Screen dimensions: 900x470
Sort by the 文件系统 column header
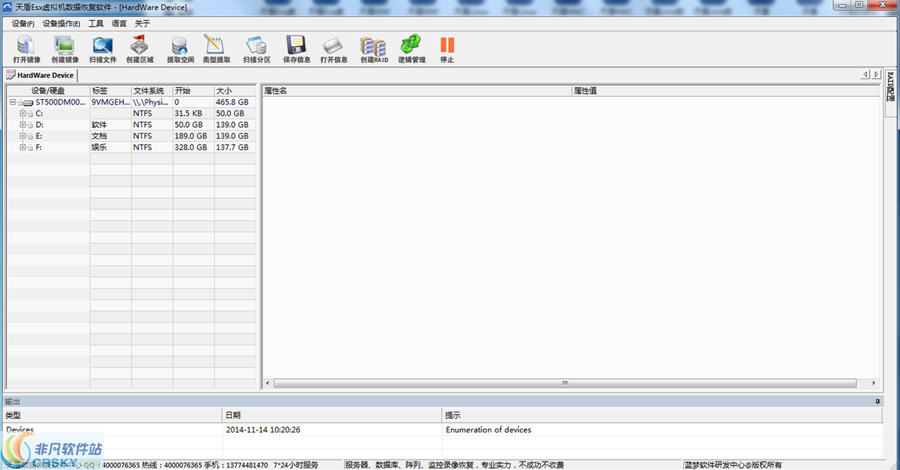click(151, 90)
